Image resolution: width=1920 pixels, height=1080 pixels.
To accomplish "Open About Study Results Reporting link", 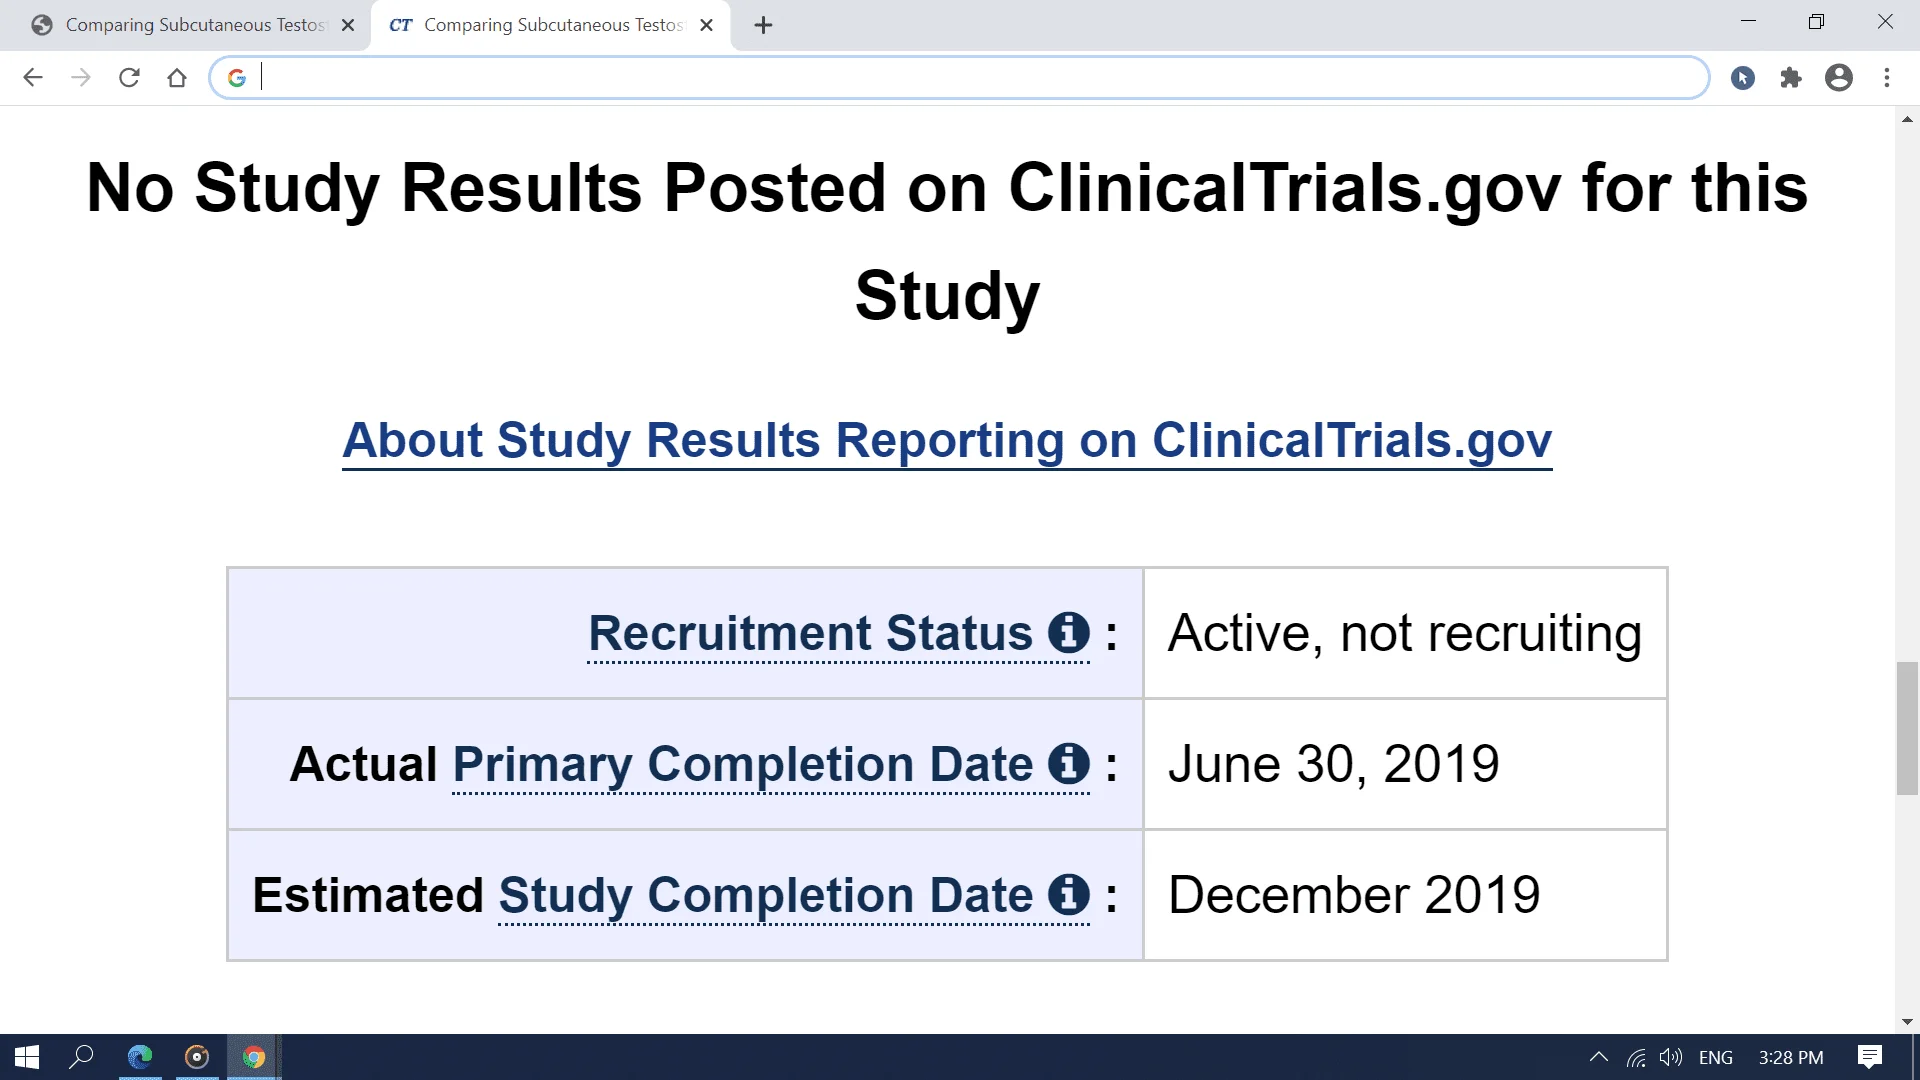I will (946, 440).
